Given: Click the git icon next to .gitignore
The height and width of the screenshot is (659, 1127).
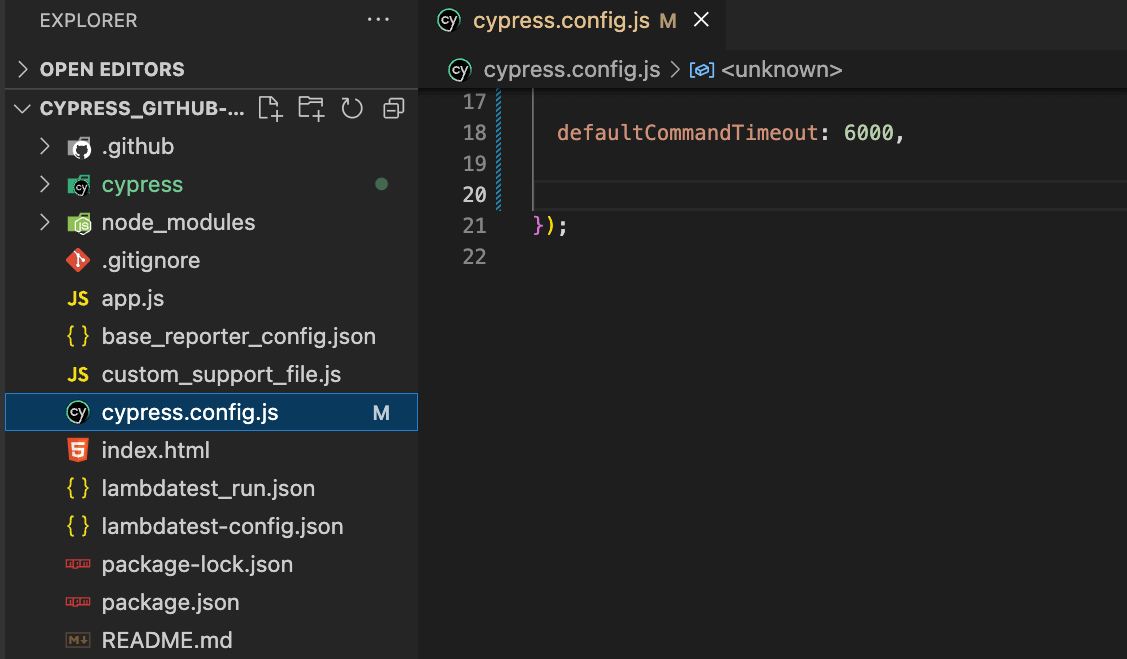Looking at the screenshot, I should (x=78, y=260).
